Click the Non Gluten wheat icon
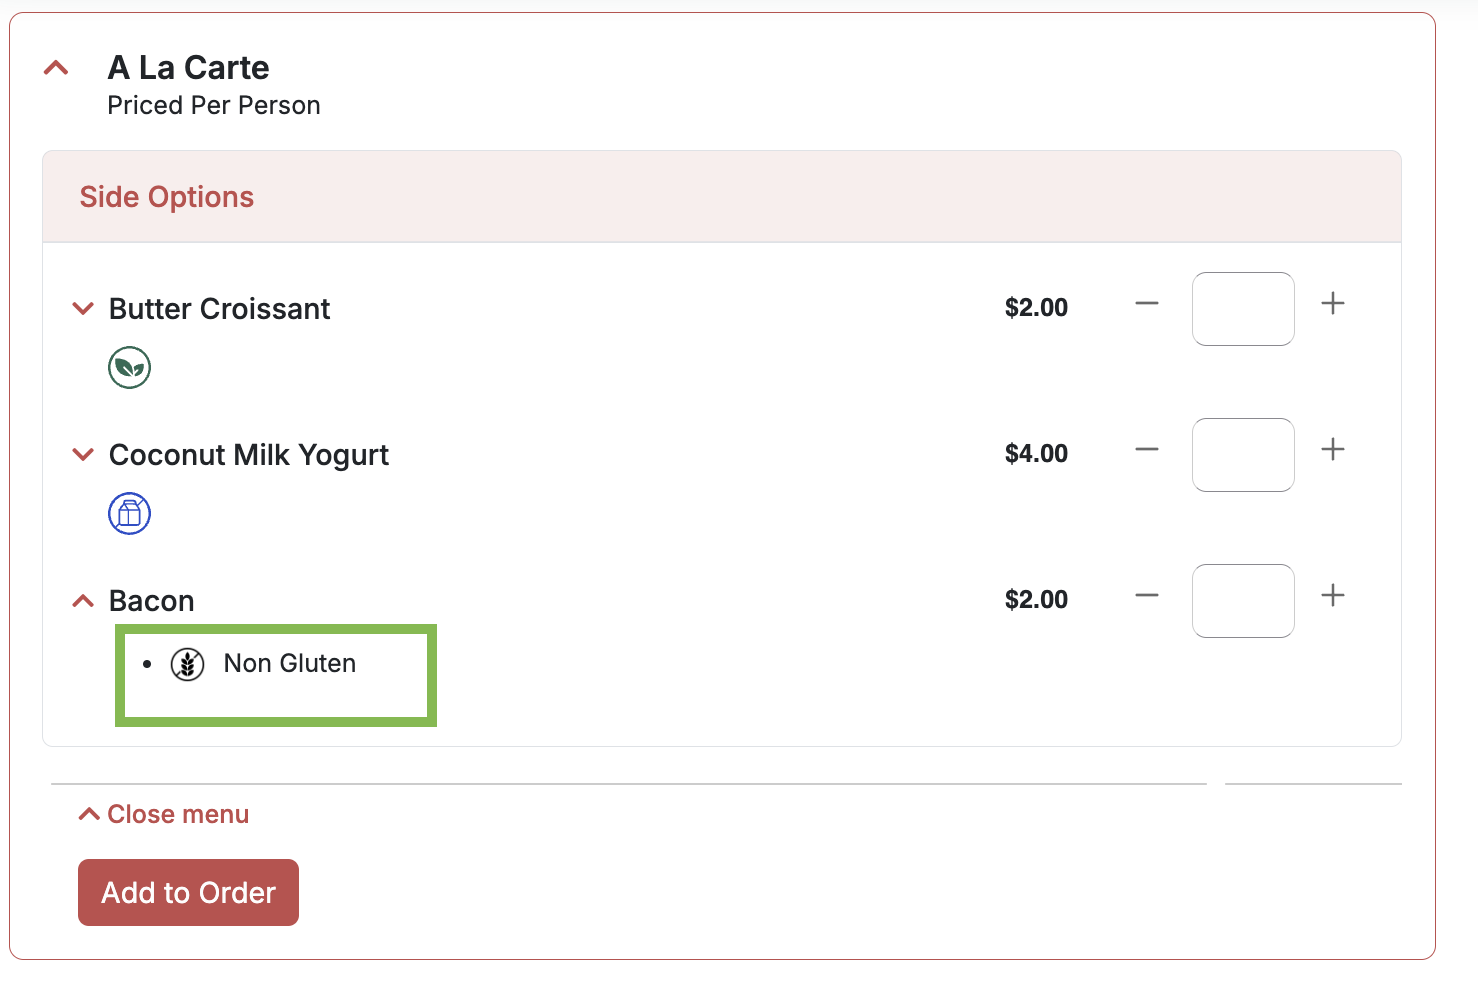The image size is (1478, 1000). coord(188,664)
